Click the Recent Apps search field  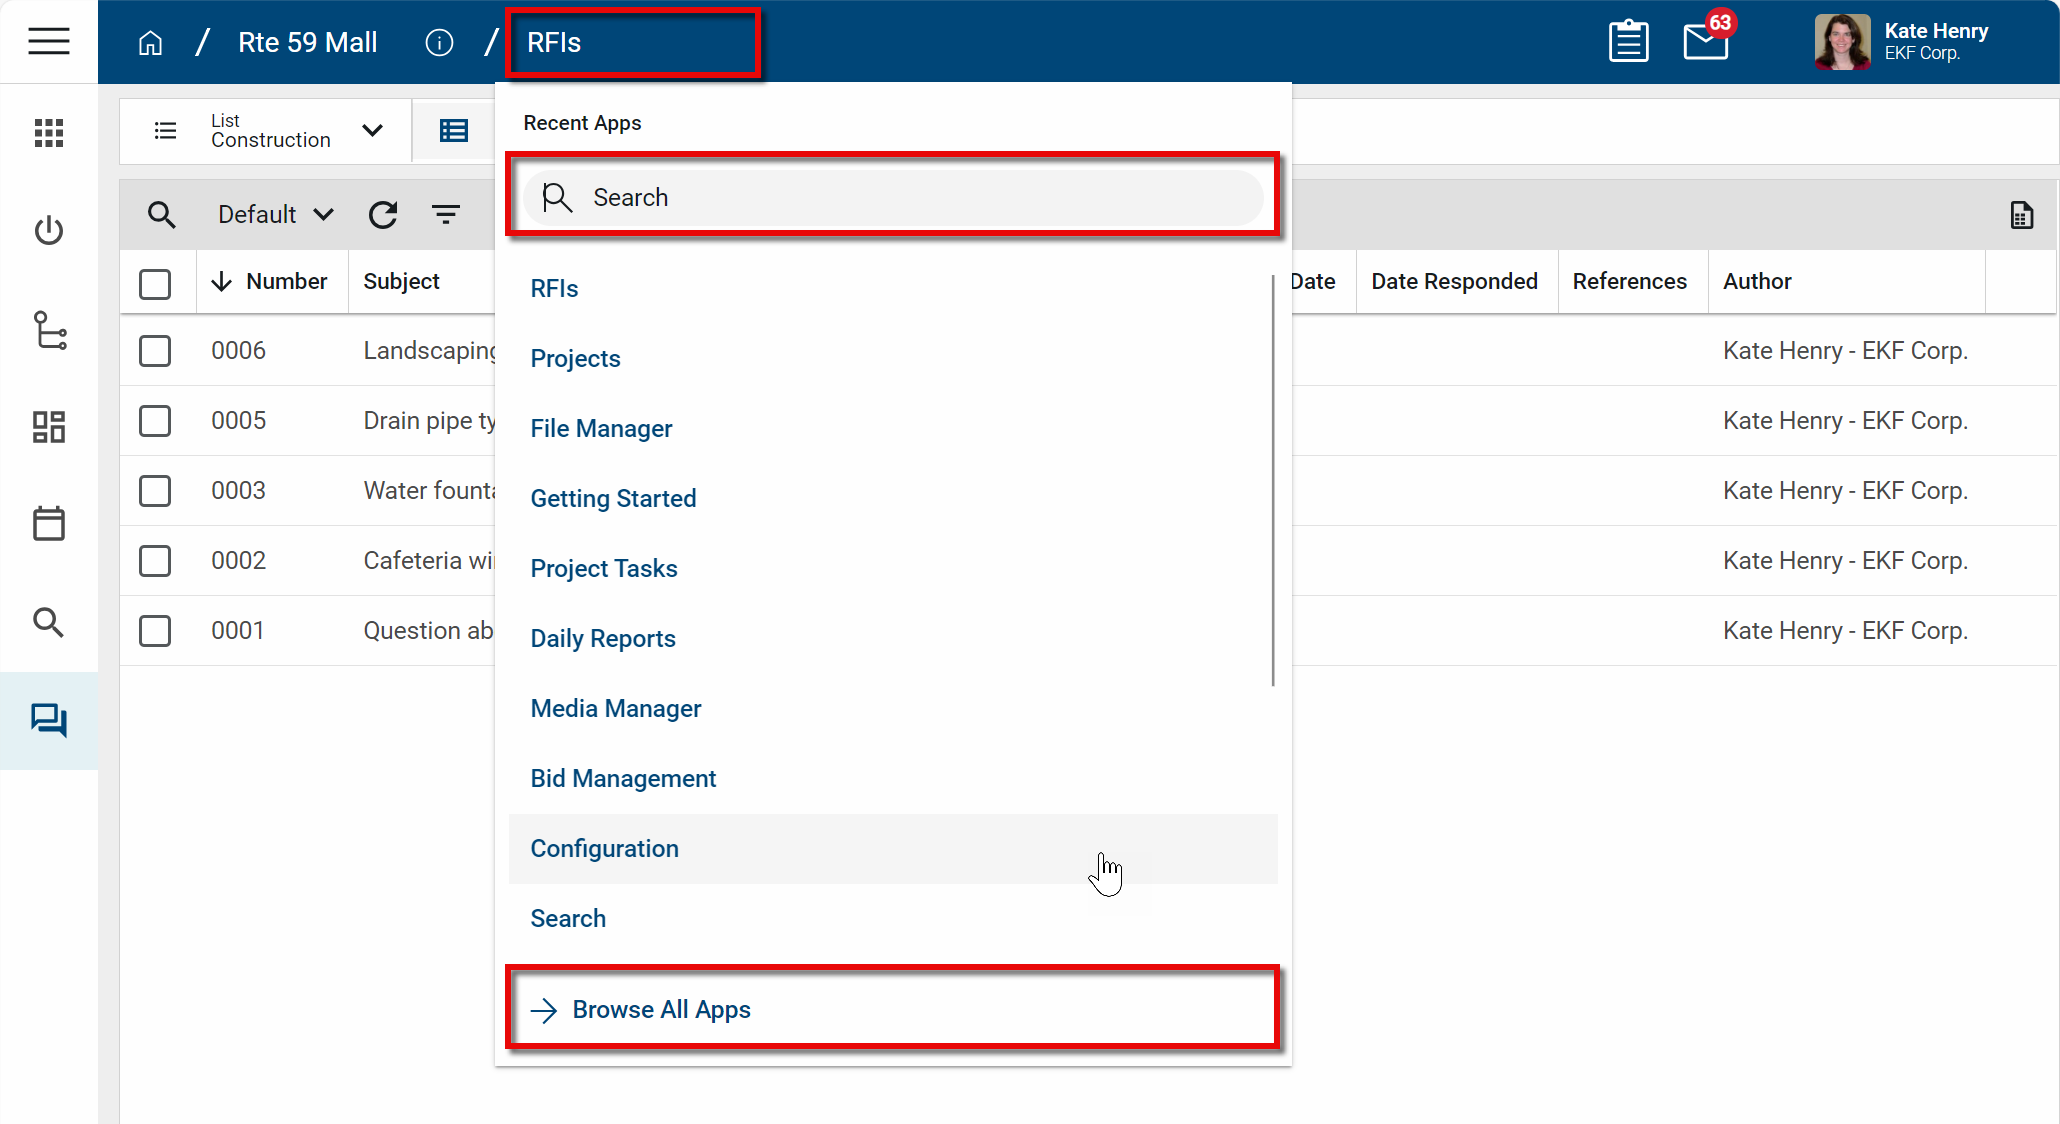click(892, 198)
